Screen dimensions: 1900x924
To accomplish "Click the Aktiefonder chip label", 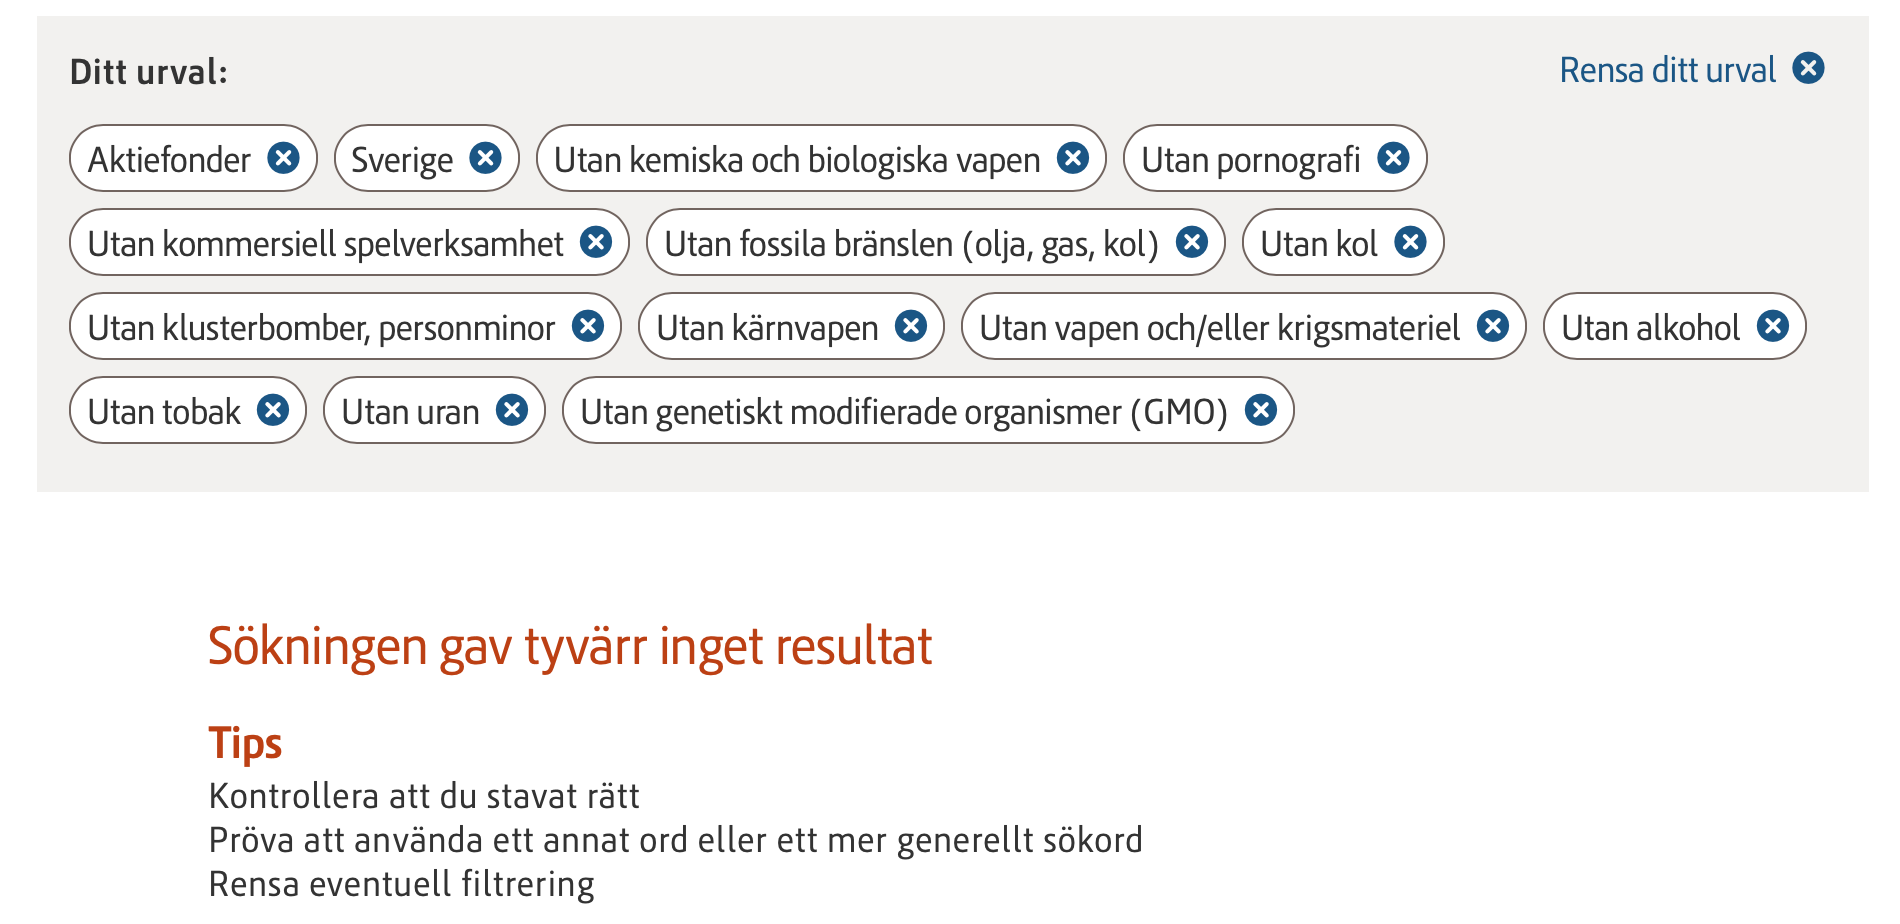I will [x=169, y=160].
